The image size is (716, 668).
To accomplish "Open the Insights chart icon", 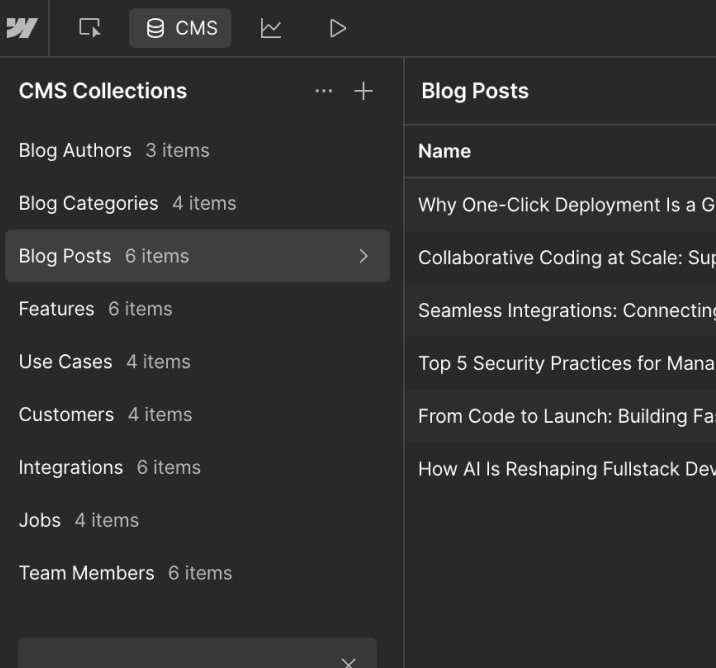I will 271,28.
